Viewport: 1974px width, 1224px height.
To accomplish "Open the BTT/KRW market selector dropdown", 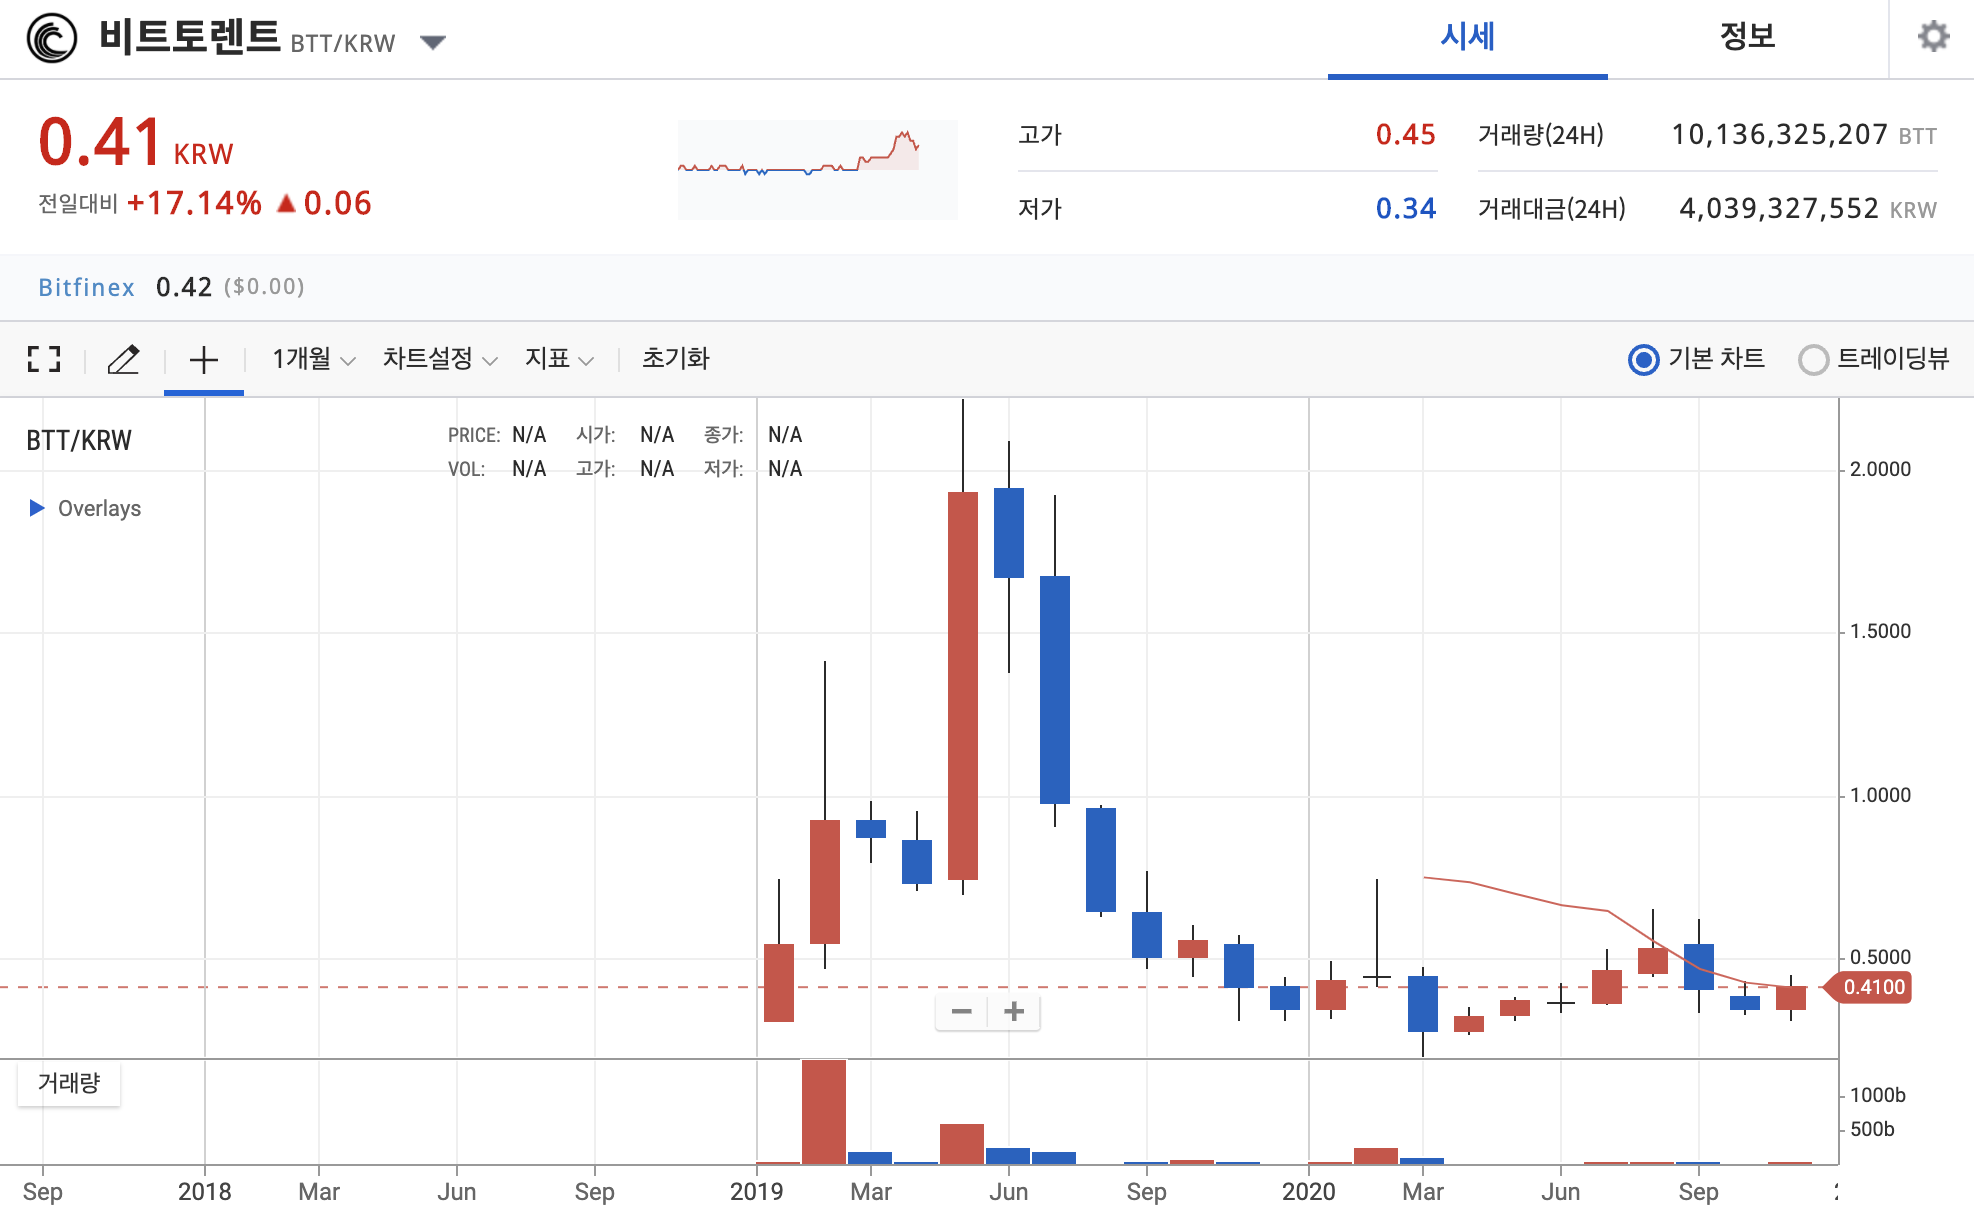I will pos(432,42).
